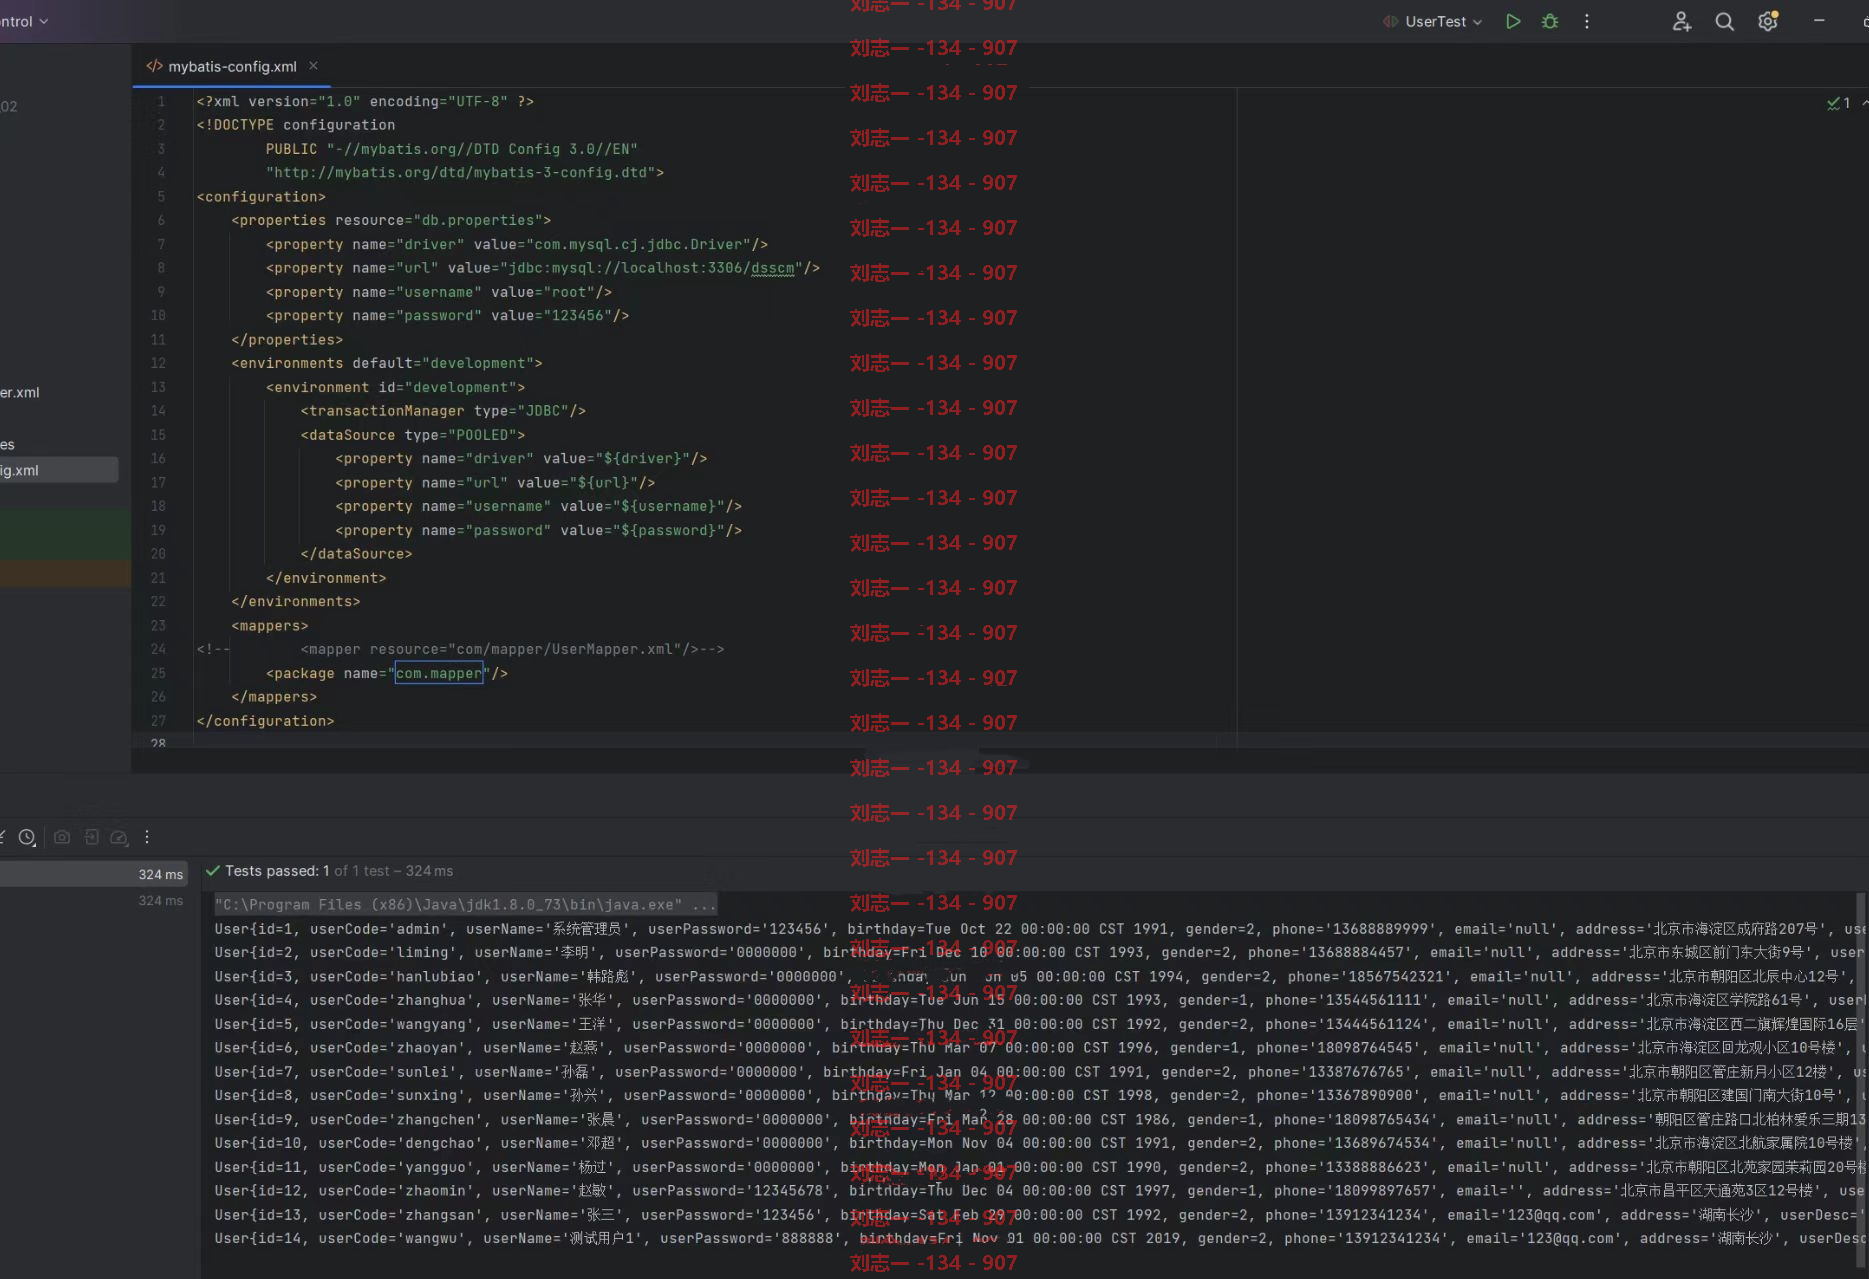This screenshot has width=1869, height=1279.
Task: Click the </configuration> closing tag
Action: (x=265, y=721)
